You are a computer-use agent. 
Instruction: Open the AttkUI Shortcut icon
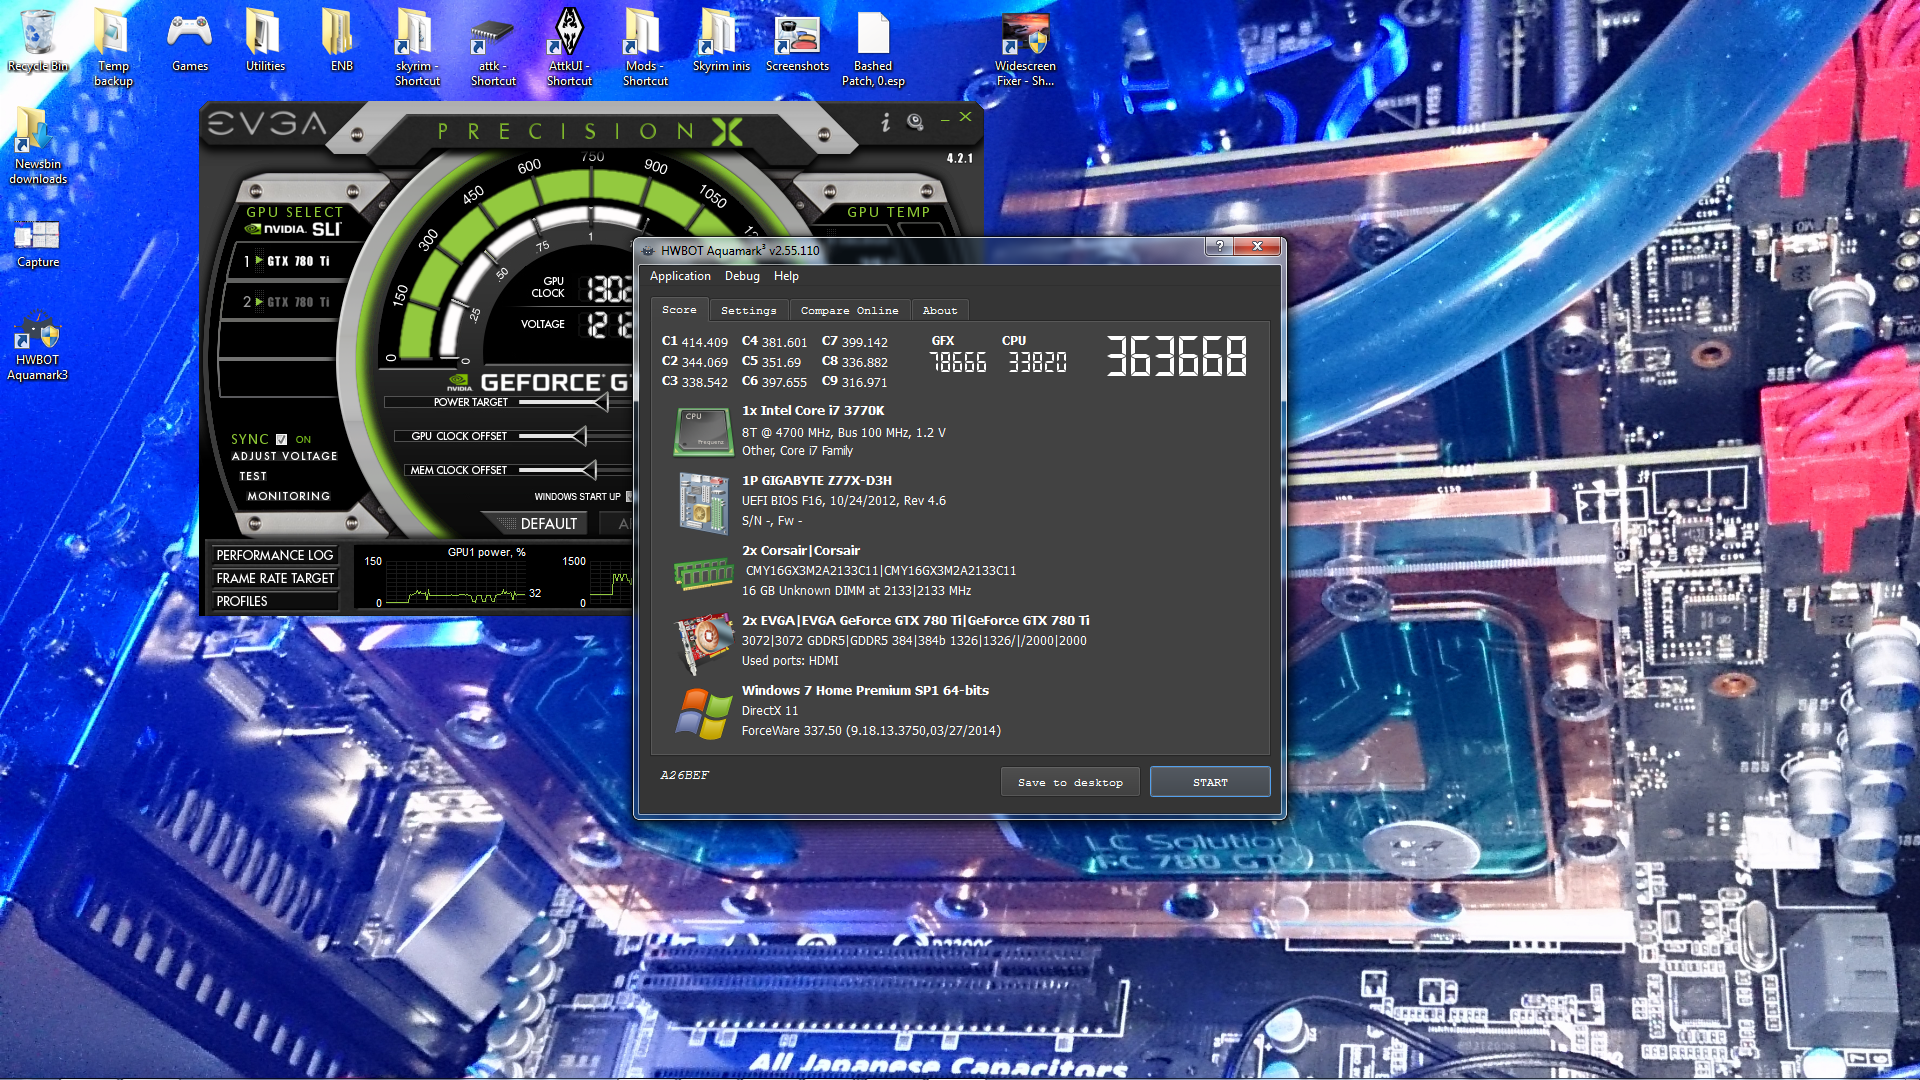pyautogui.click(x=569, y=47)
